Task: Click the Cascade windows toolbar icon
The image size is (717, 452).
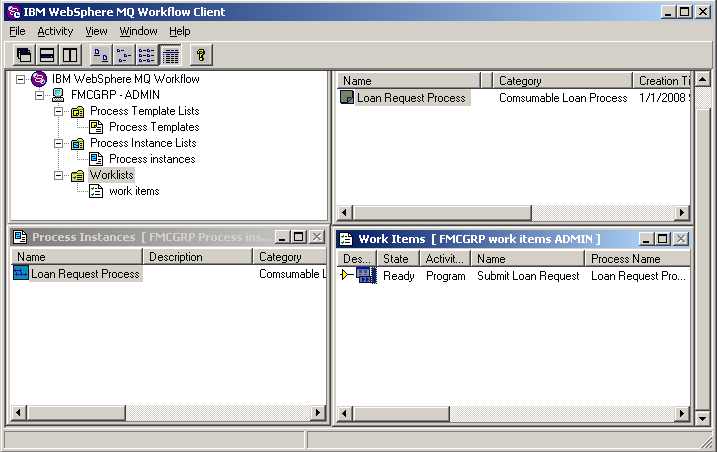Action: click(x=24, y=55)
